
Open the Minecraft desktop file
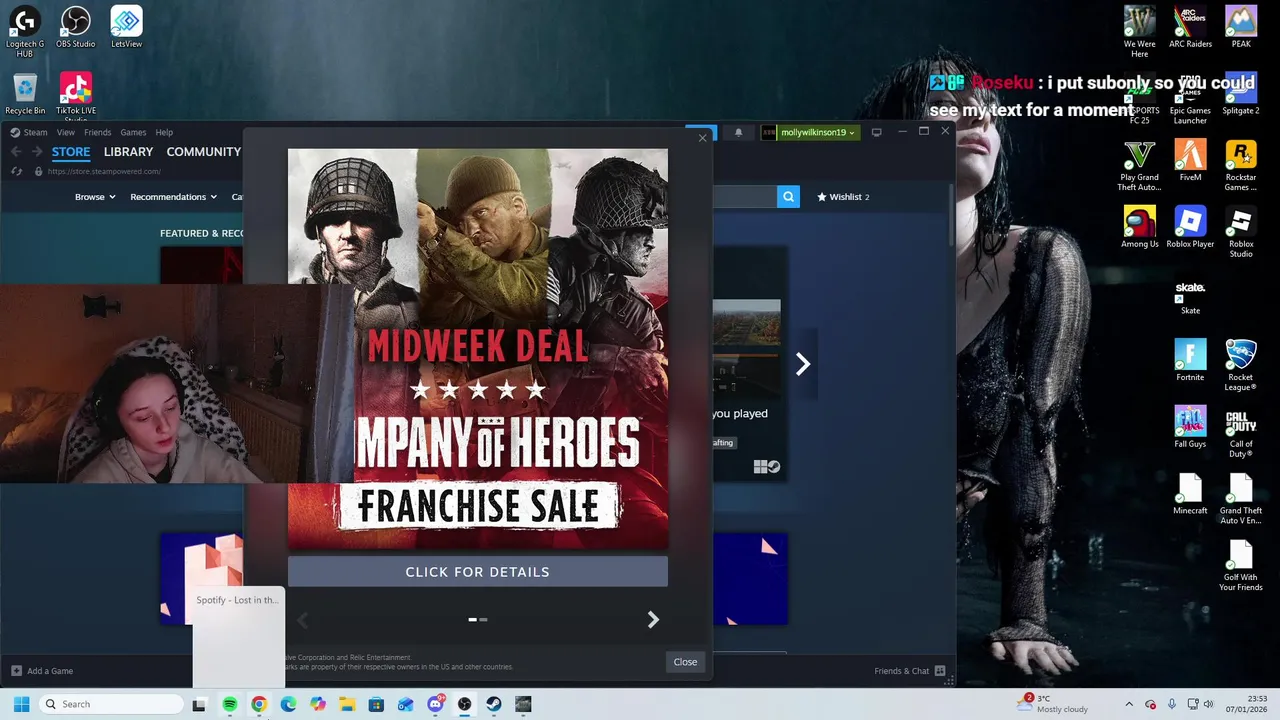coord(1190,494)
